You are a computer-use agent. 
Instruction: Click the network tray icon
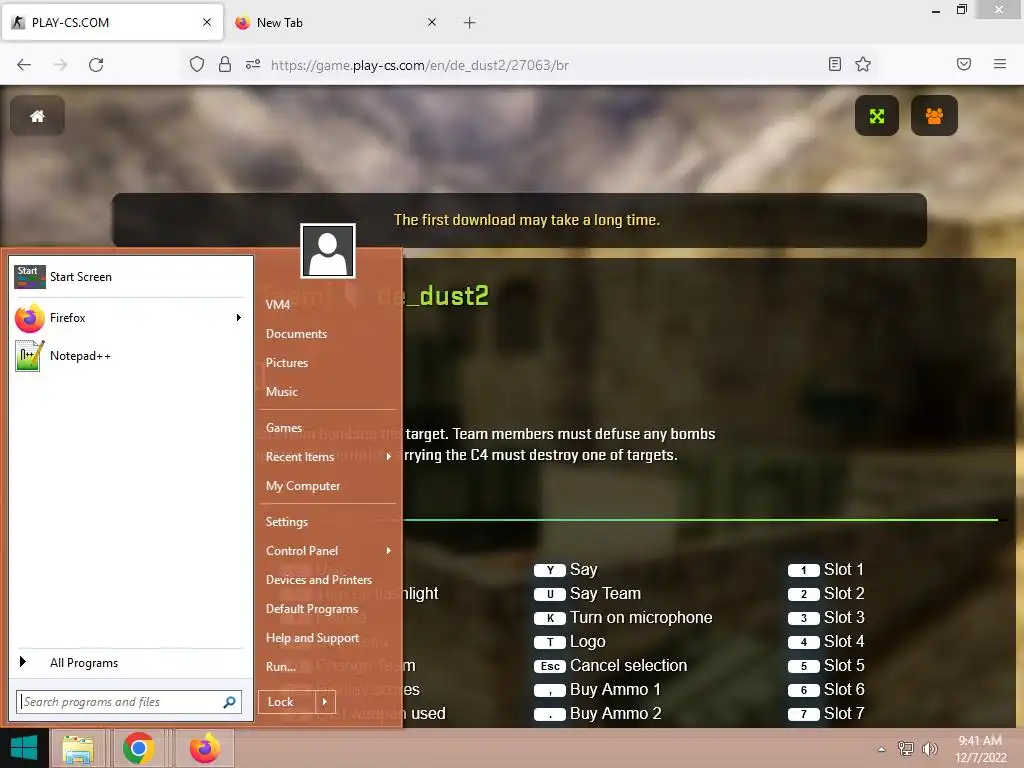[x=905, y=748]
